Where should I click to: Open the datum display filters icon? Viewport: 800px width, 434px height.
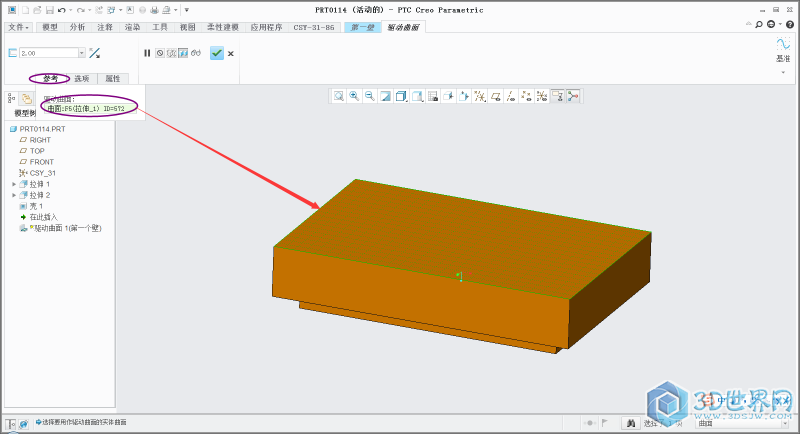[x=480, y=96]
